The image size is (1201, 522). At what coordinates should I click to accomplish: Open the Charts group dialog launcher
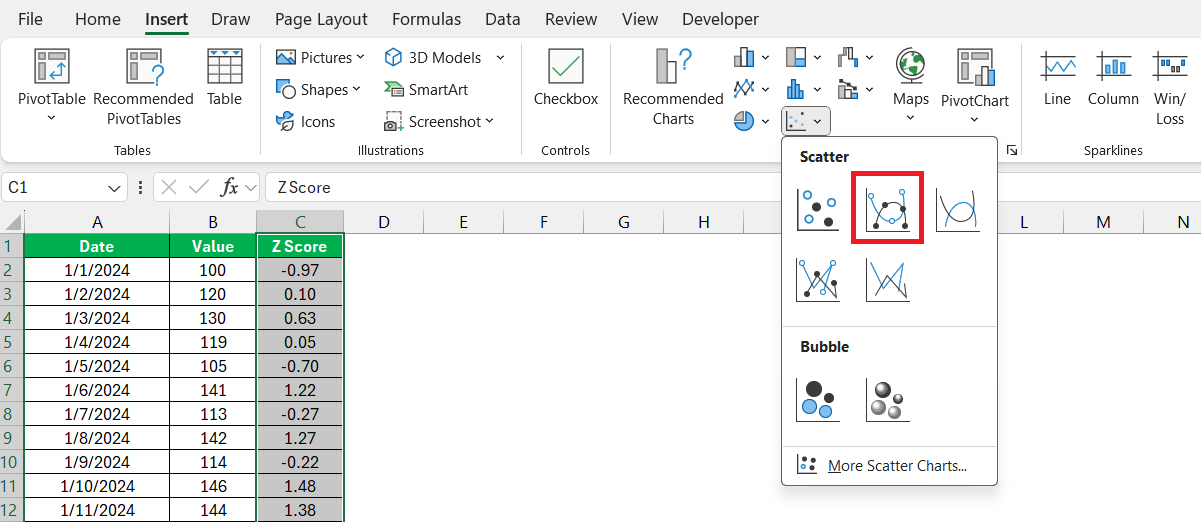coord(1012,150)
